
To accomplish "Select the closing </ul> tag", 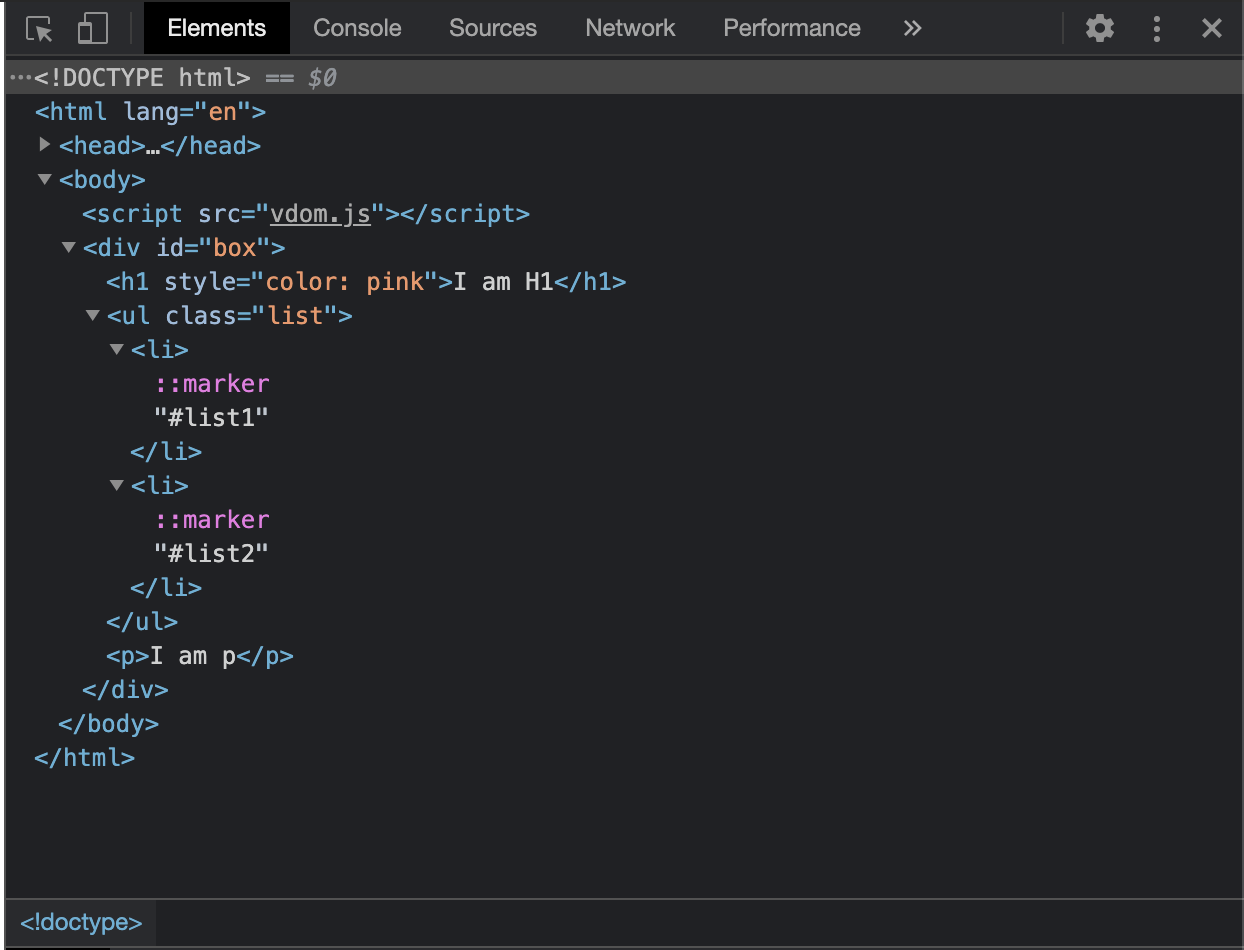I will 142,622.
